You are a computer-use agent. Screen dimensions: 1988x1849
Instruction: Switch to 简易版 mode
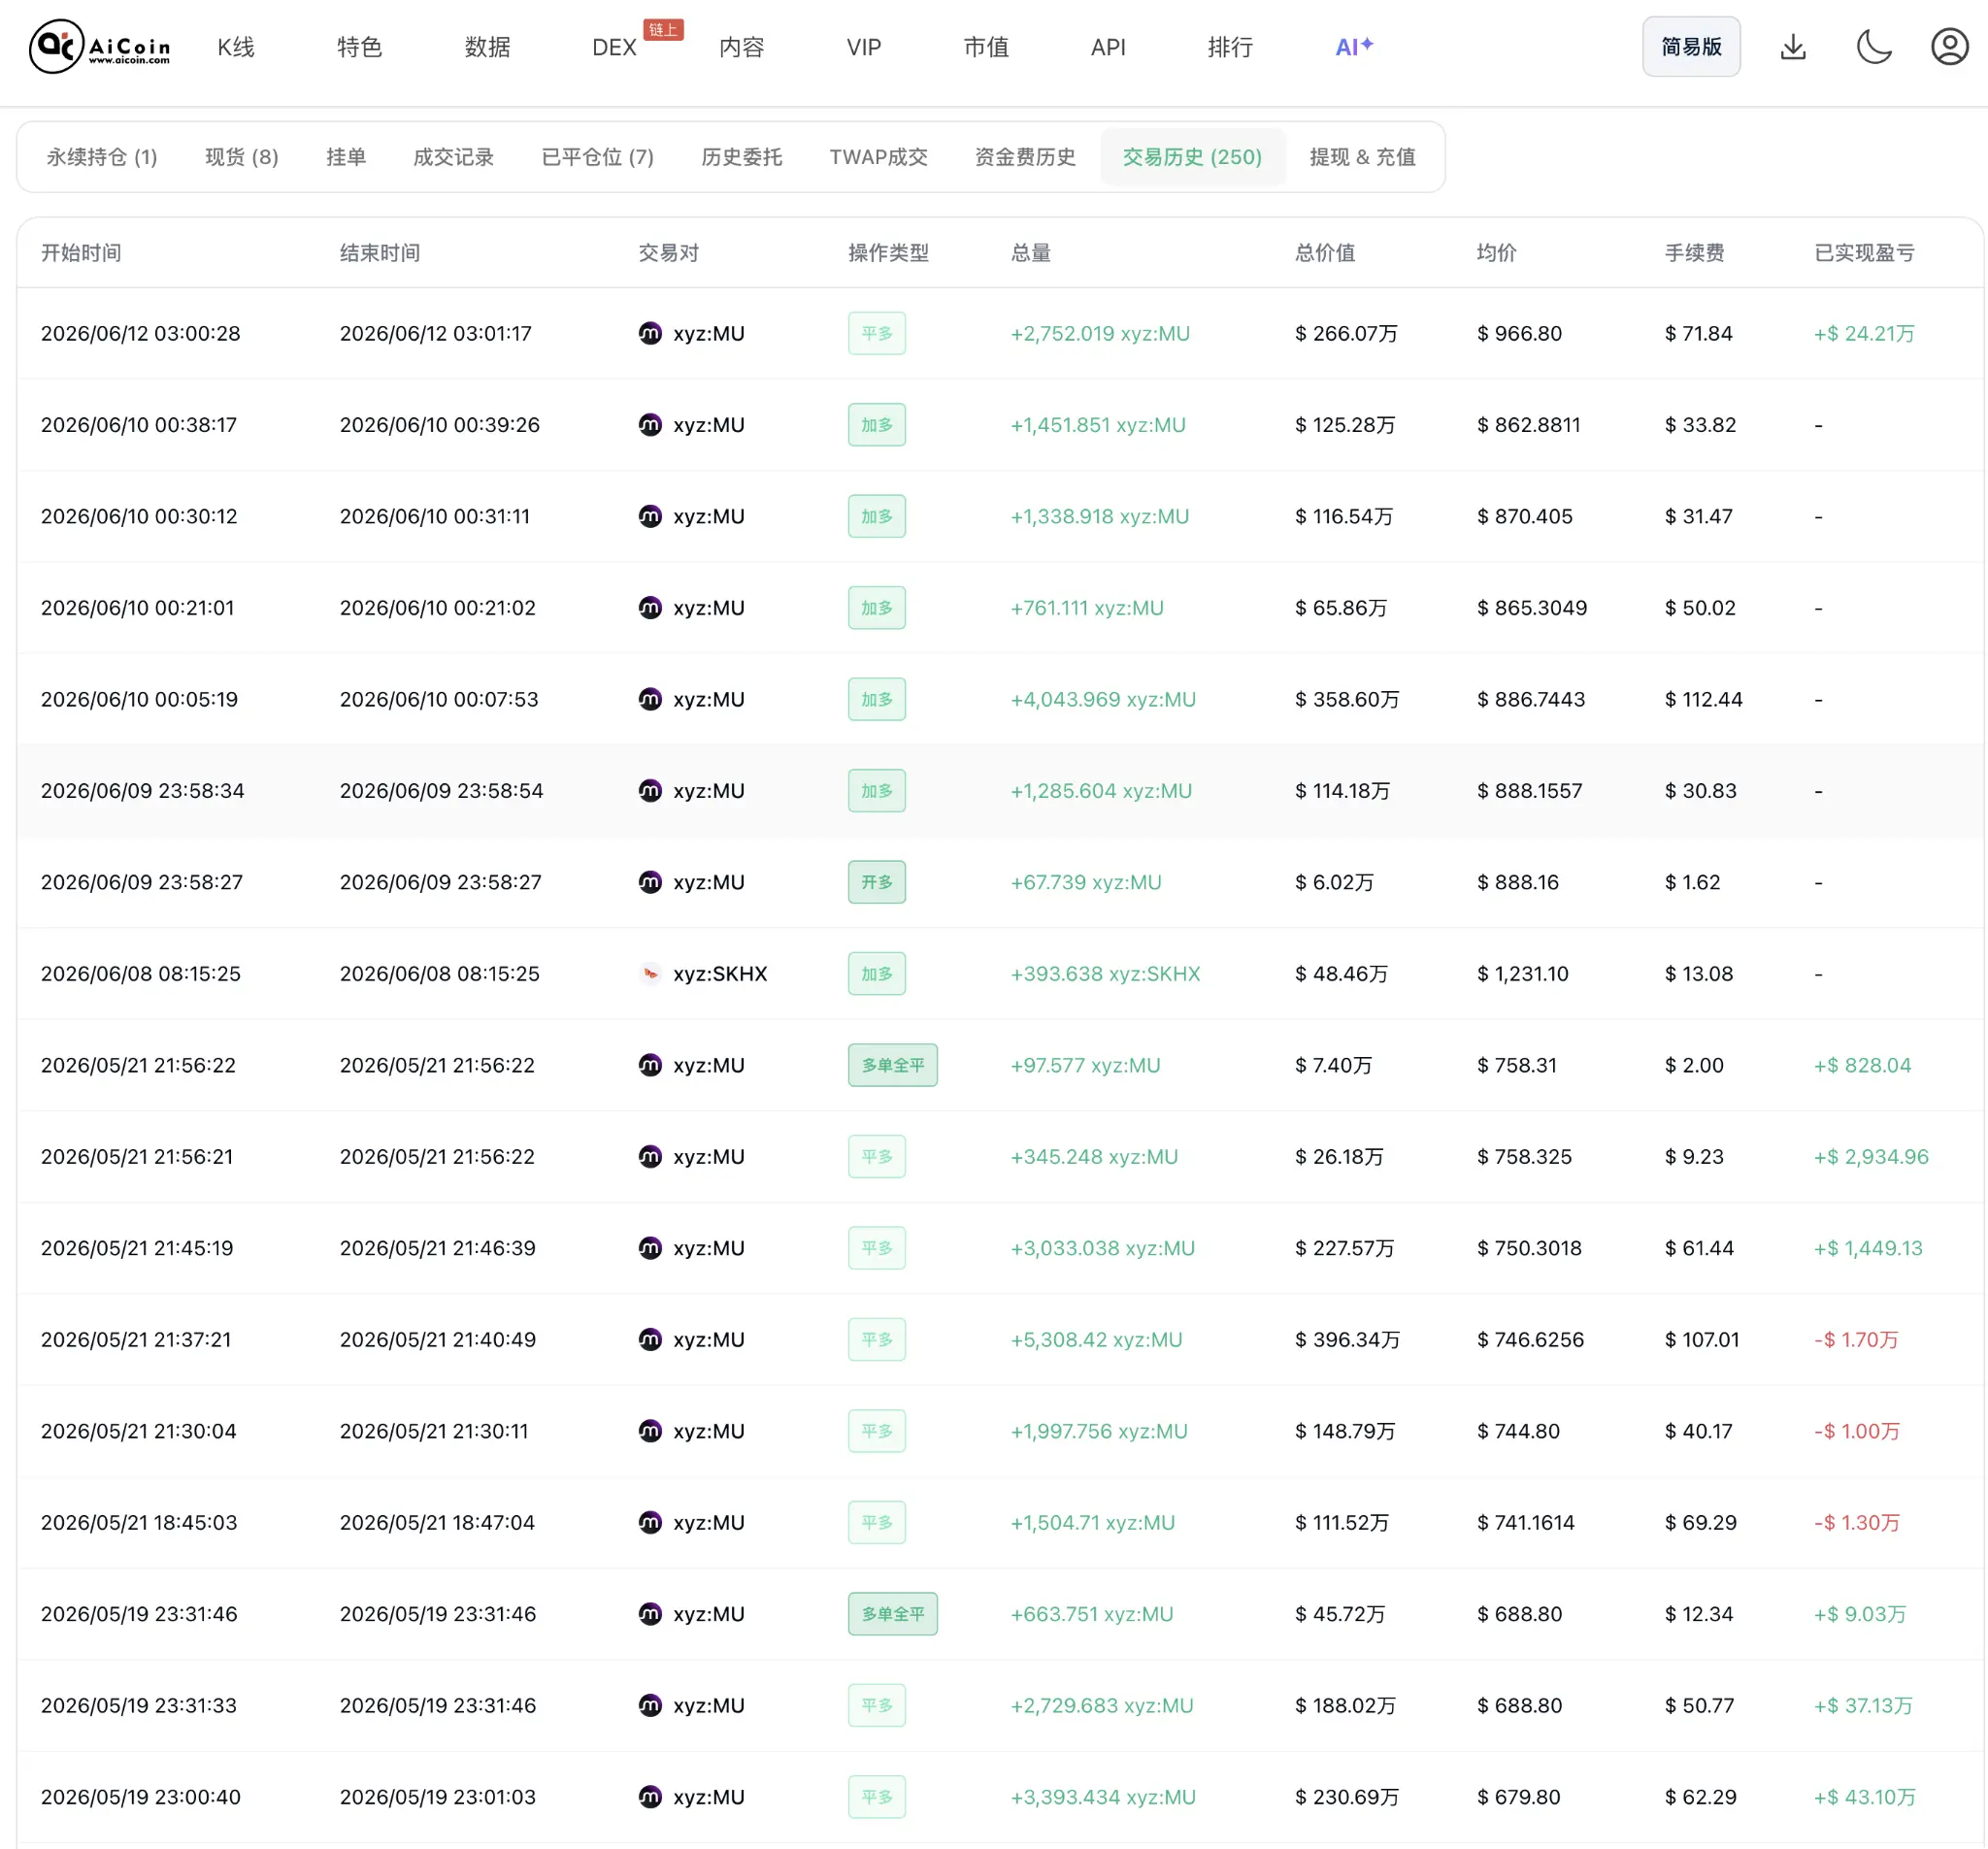pos(1691,47)
